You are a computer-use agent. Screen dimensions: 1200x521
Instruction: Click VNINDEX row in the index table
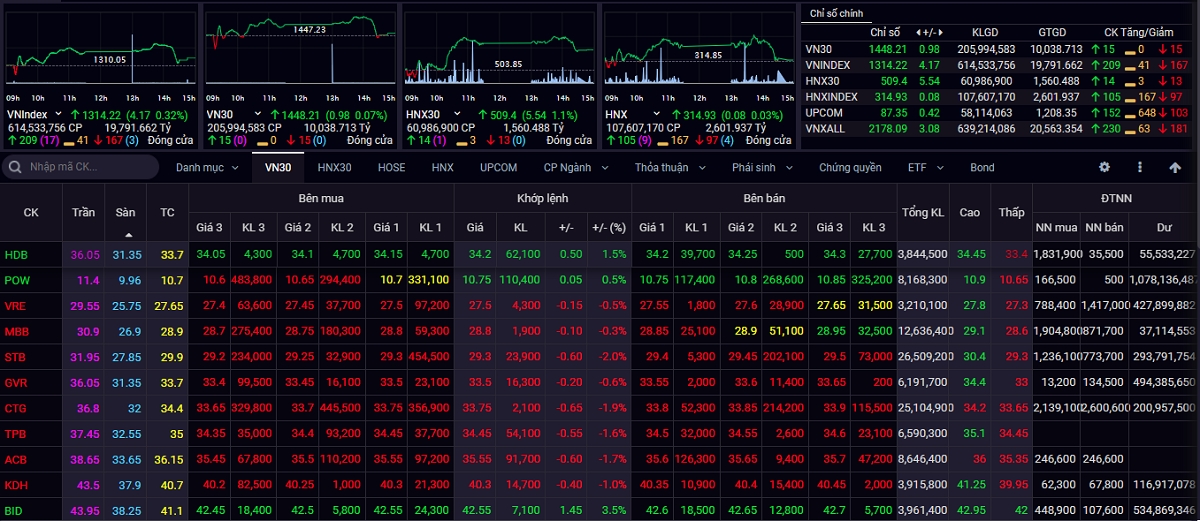(998, 65)
